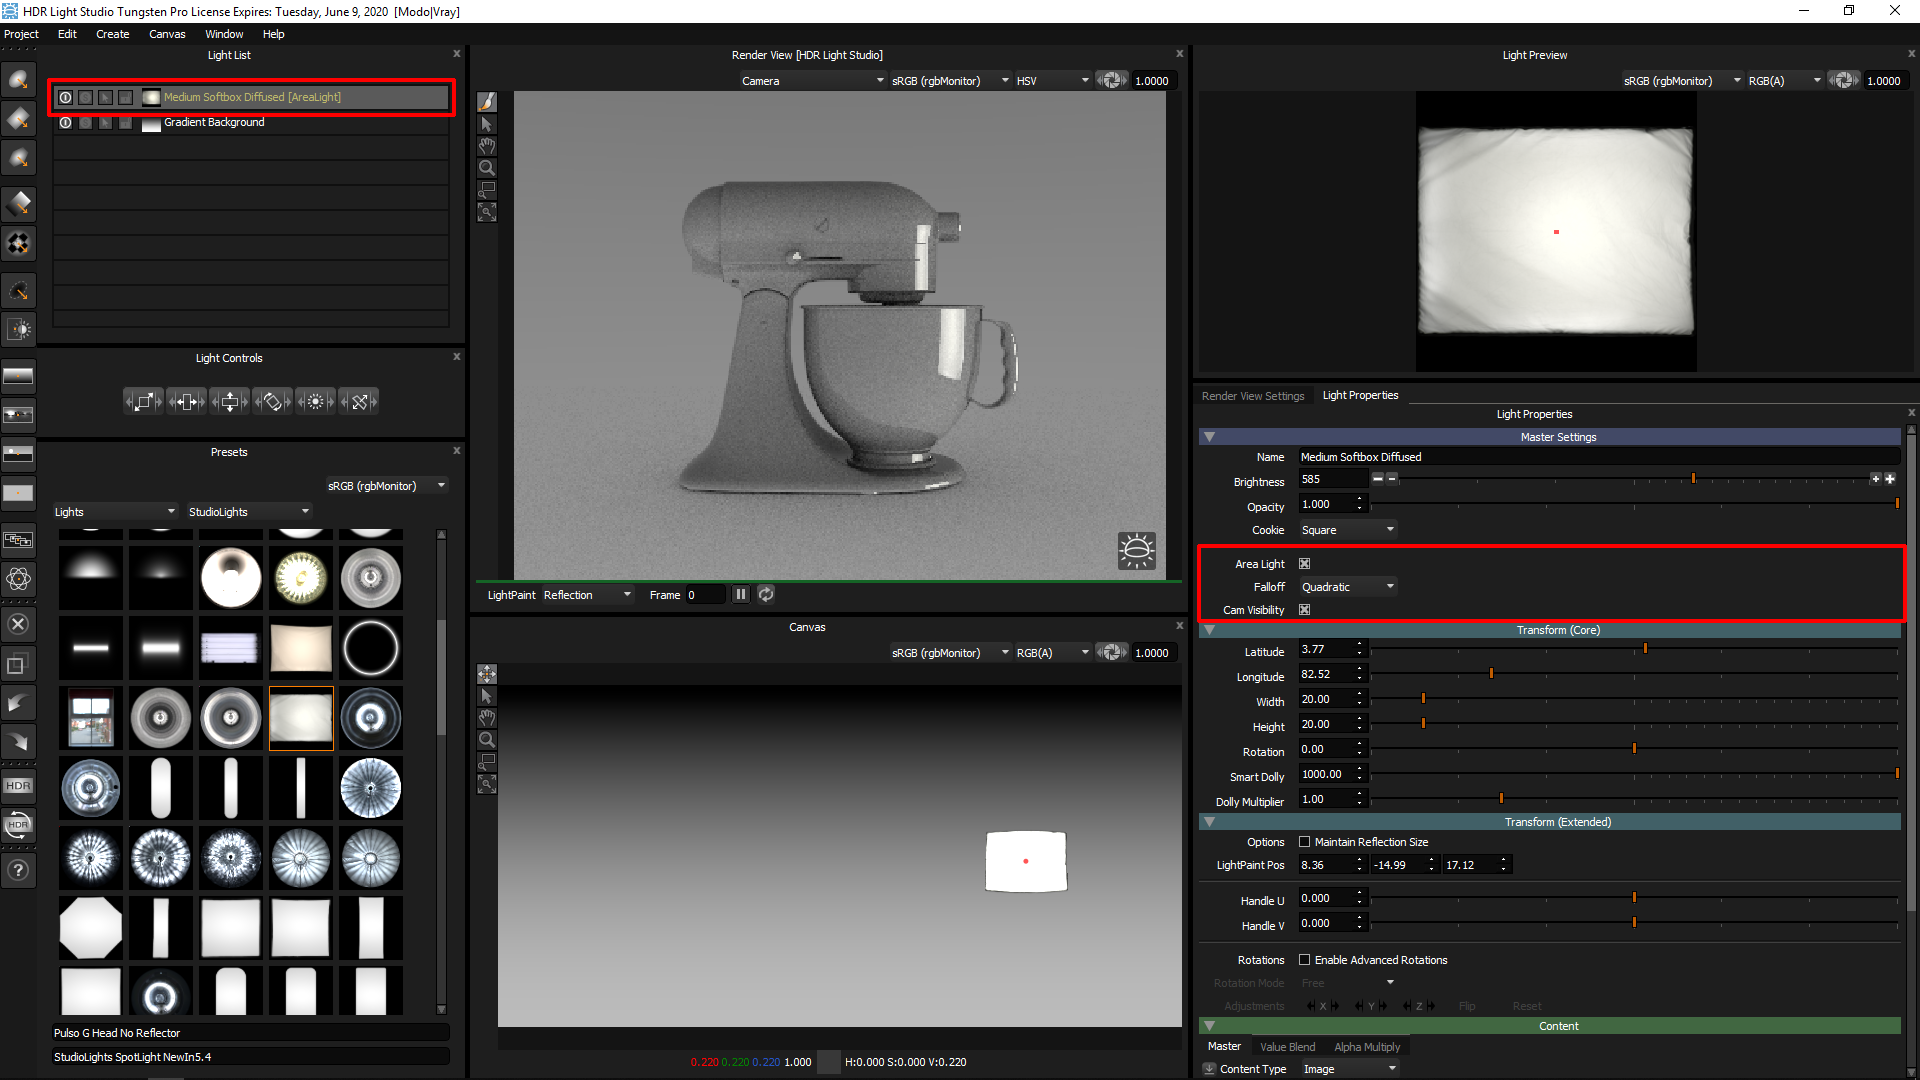Select the arrow pointer tool in Render View
Screen dimensions: 1920x1080
click(487, 124)
